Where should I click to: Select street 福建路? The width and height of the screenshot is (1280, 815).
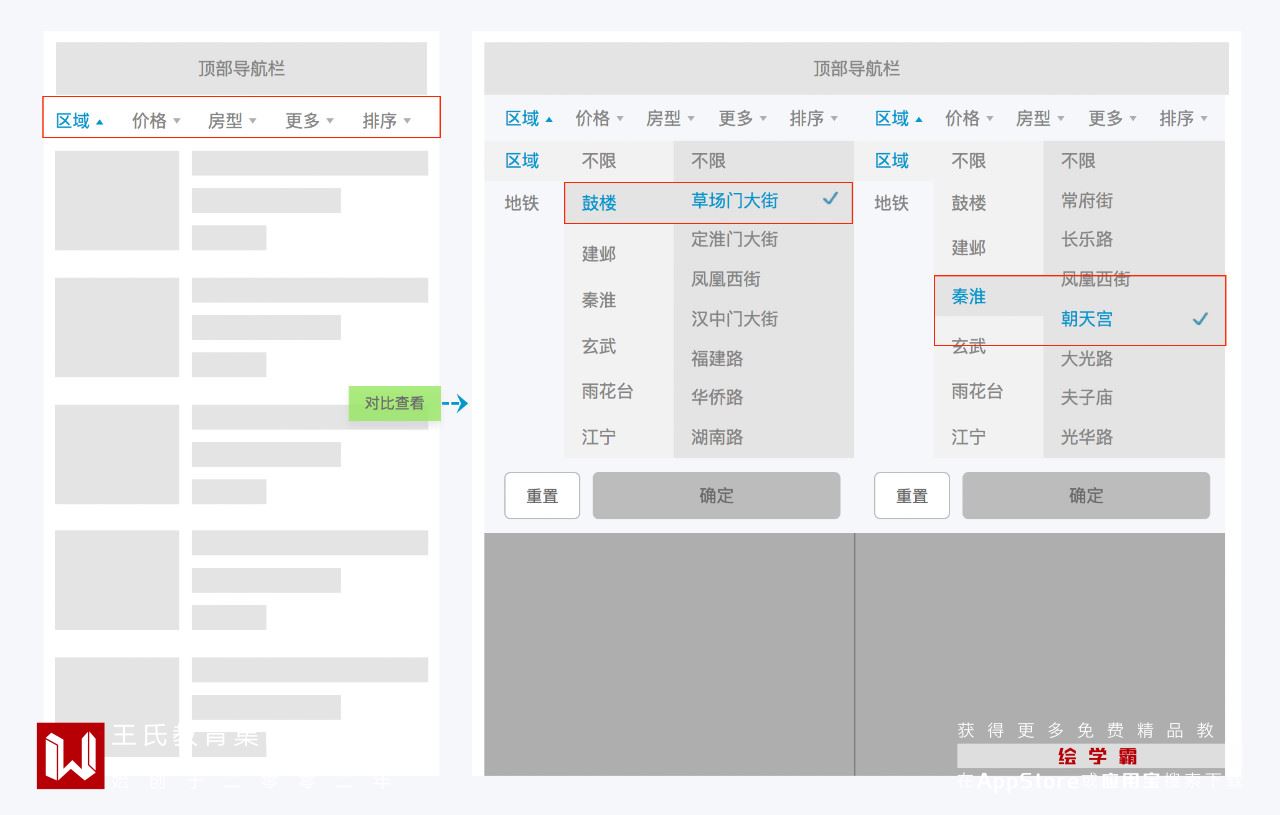717,358
